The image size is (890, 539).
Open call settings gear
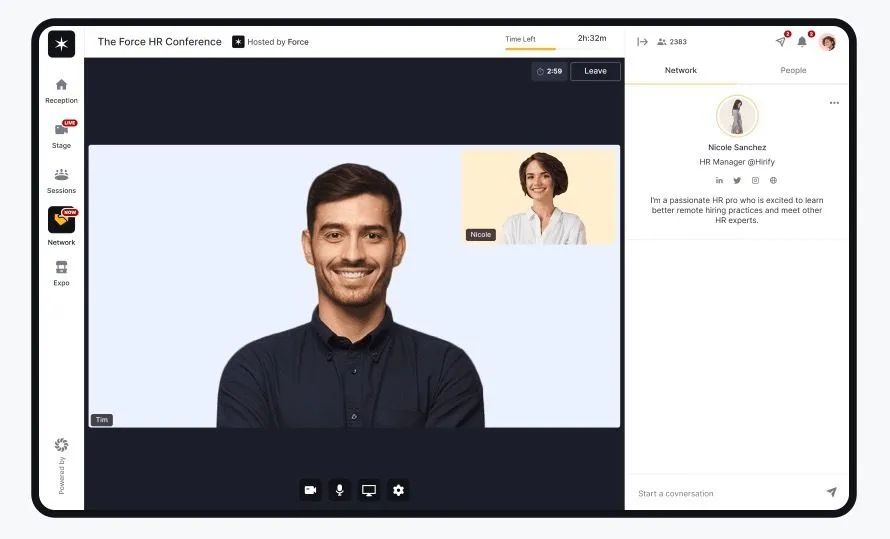[x=398, y=490]
